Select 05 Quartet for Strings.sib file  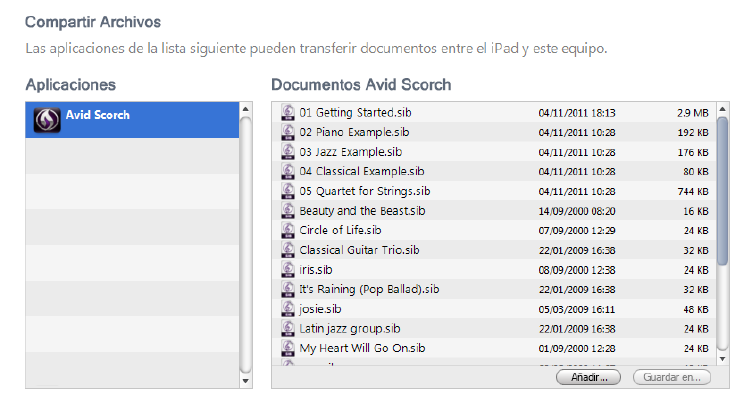click(x=365, y=191)
